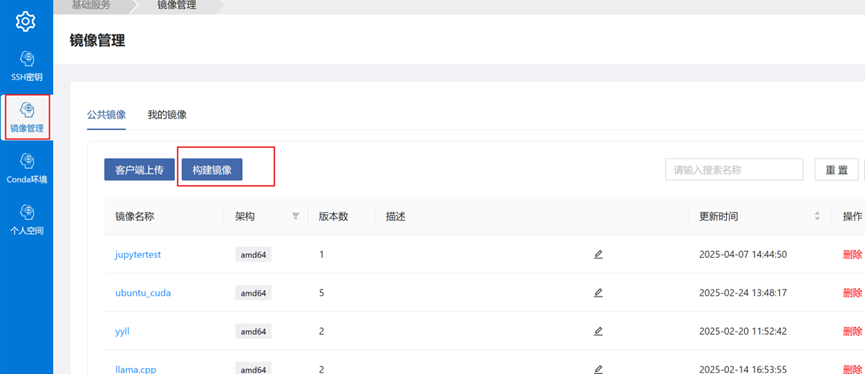Edit description pencil icon for ubuntu_cuda
Screen dimensions: 865x374
598,293
